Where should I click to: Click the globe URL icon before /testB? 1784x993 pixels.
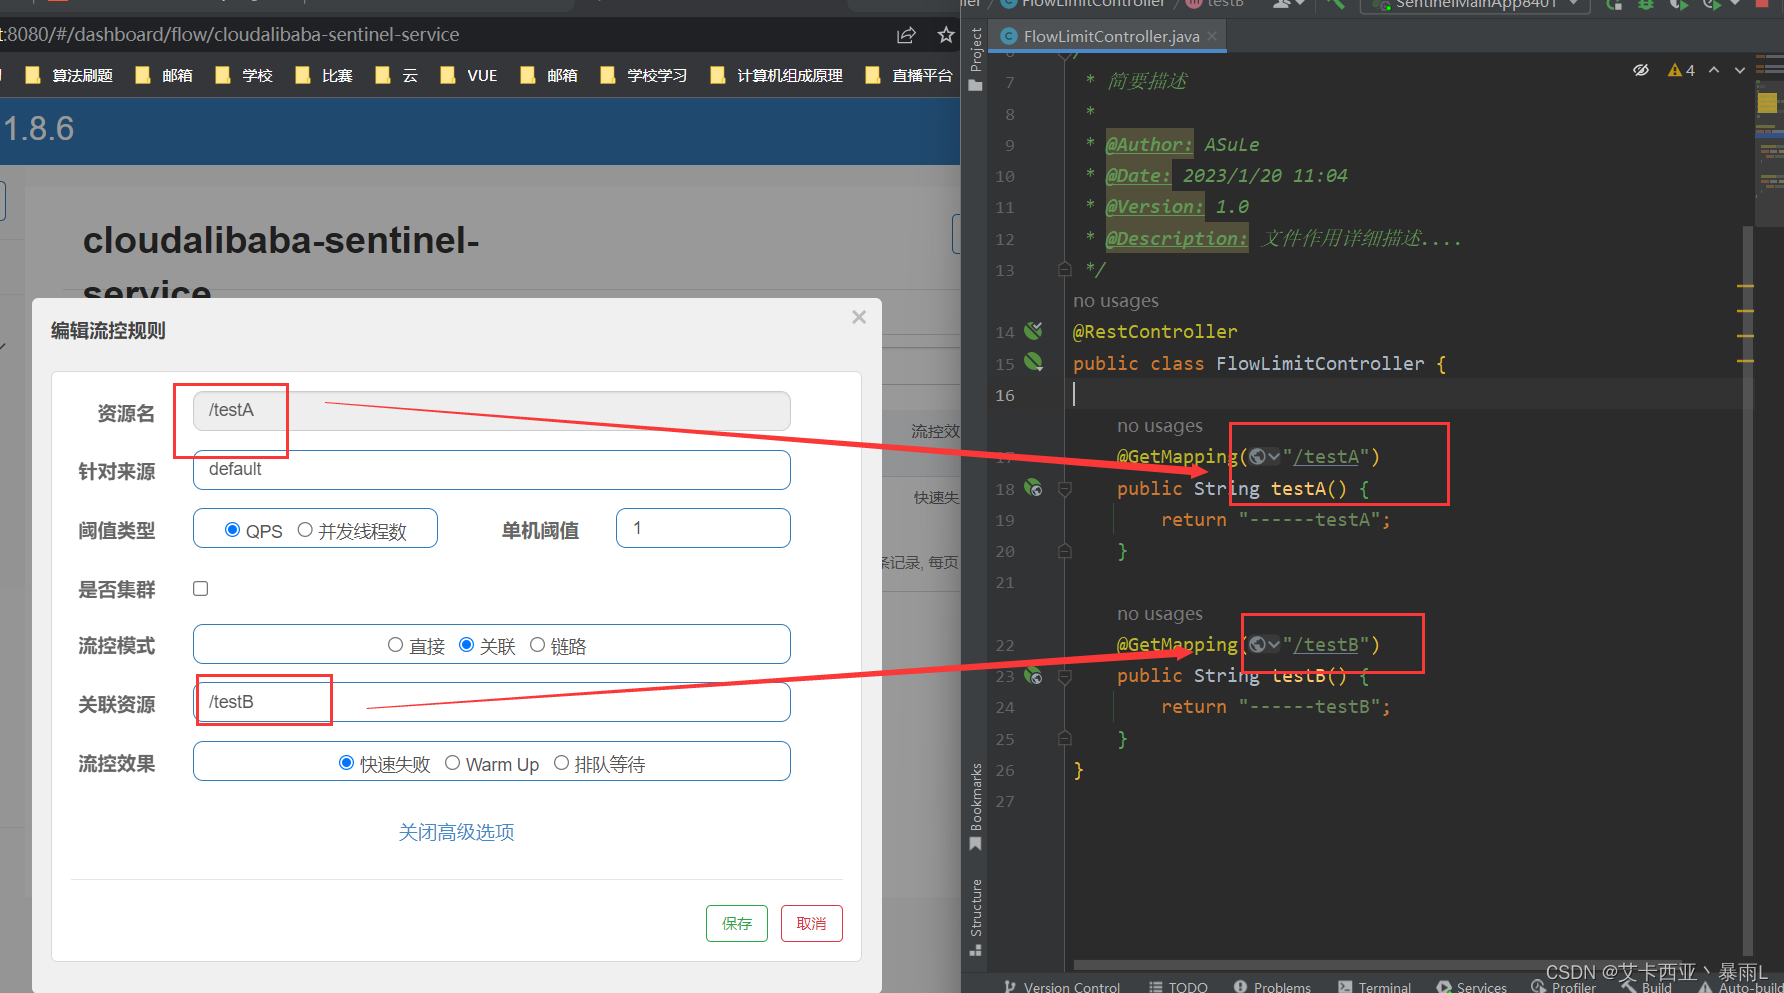coord(1258,645)
